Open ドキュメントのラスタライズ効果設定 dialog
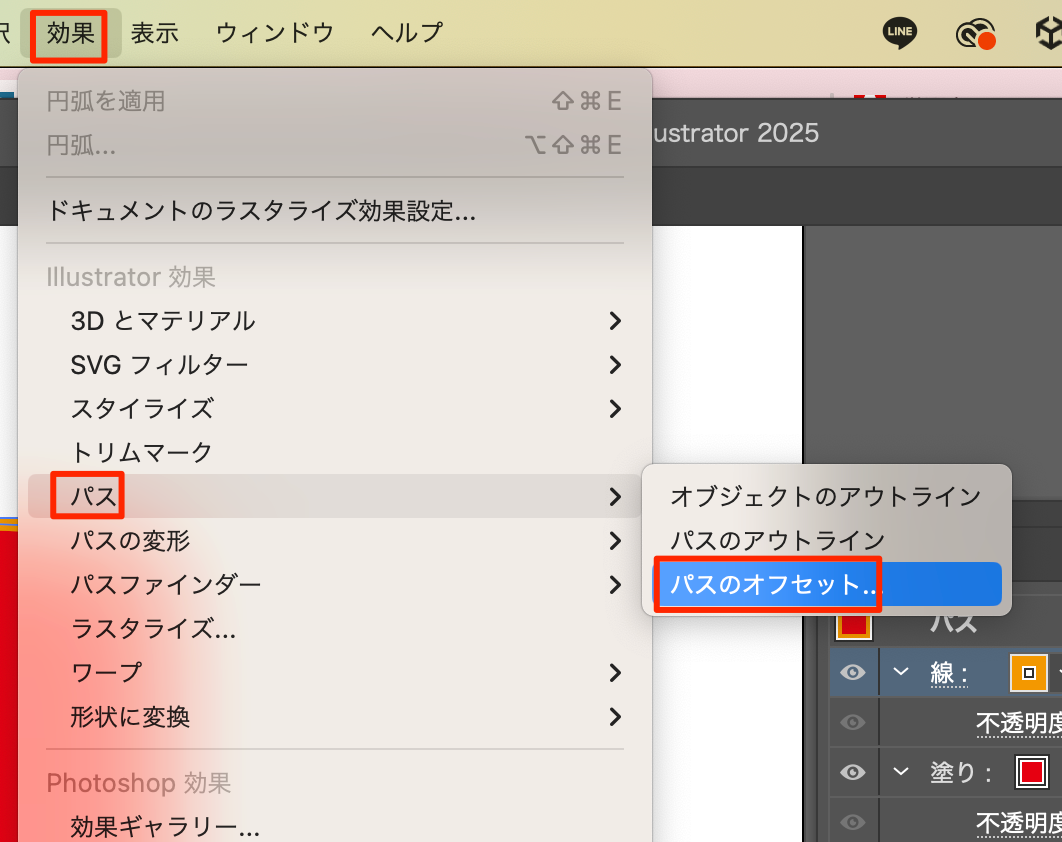Viewport: 1062px width, 842px height. (x=260, y=211)
